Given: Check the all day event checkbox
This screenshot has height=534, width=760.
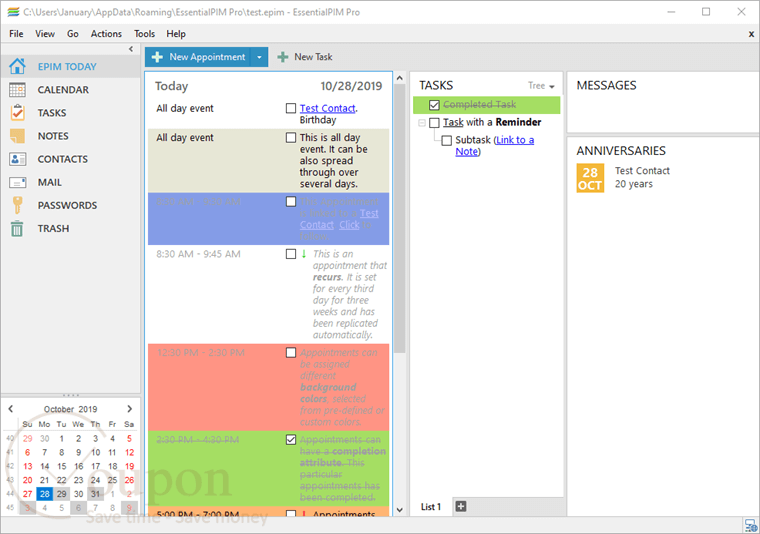Looking at the screenshot, I should [x=291, y=138].
